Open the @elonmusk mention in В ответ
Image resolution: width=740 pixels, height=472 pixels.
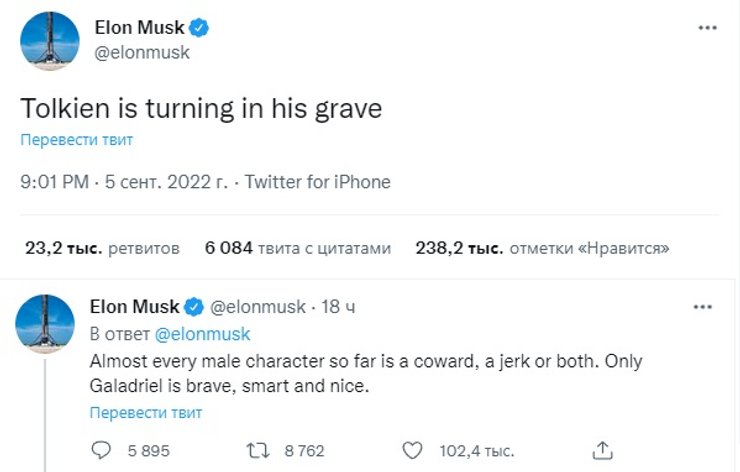pos(203,334)
